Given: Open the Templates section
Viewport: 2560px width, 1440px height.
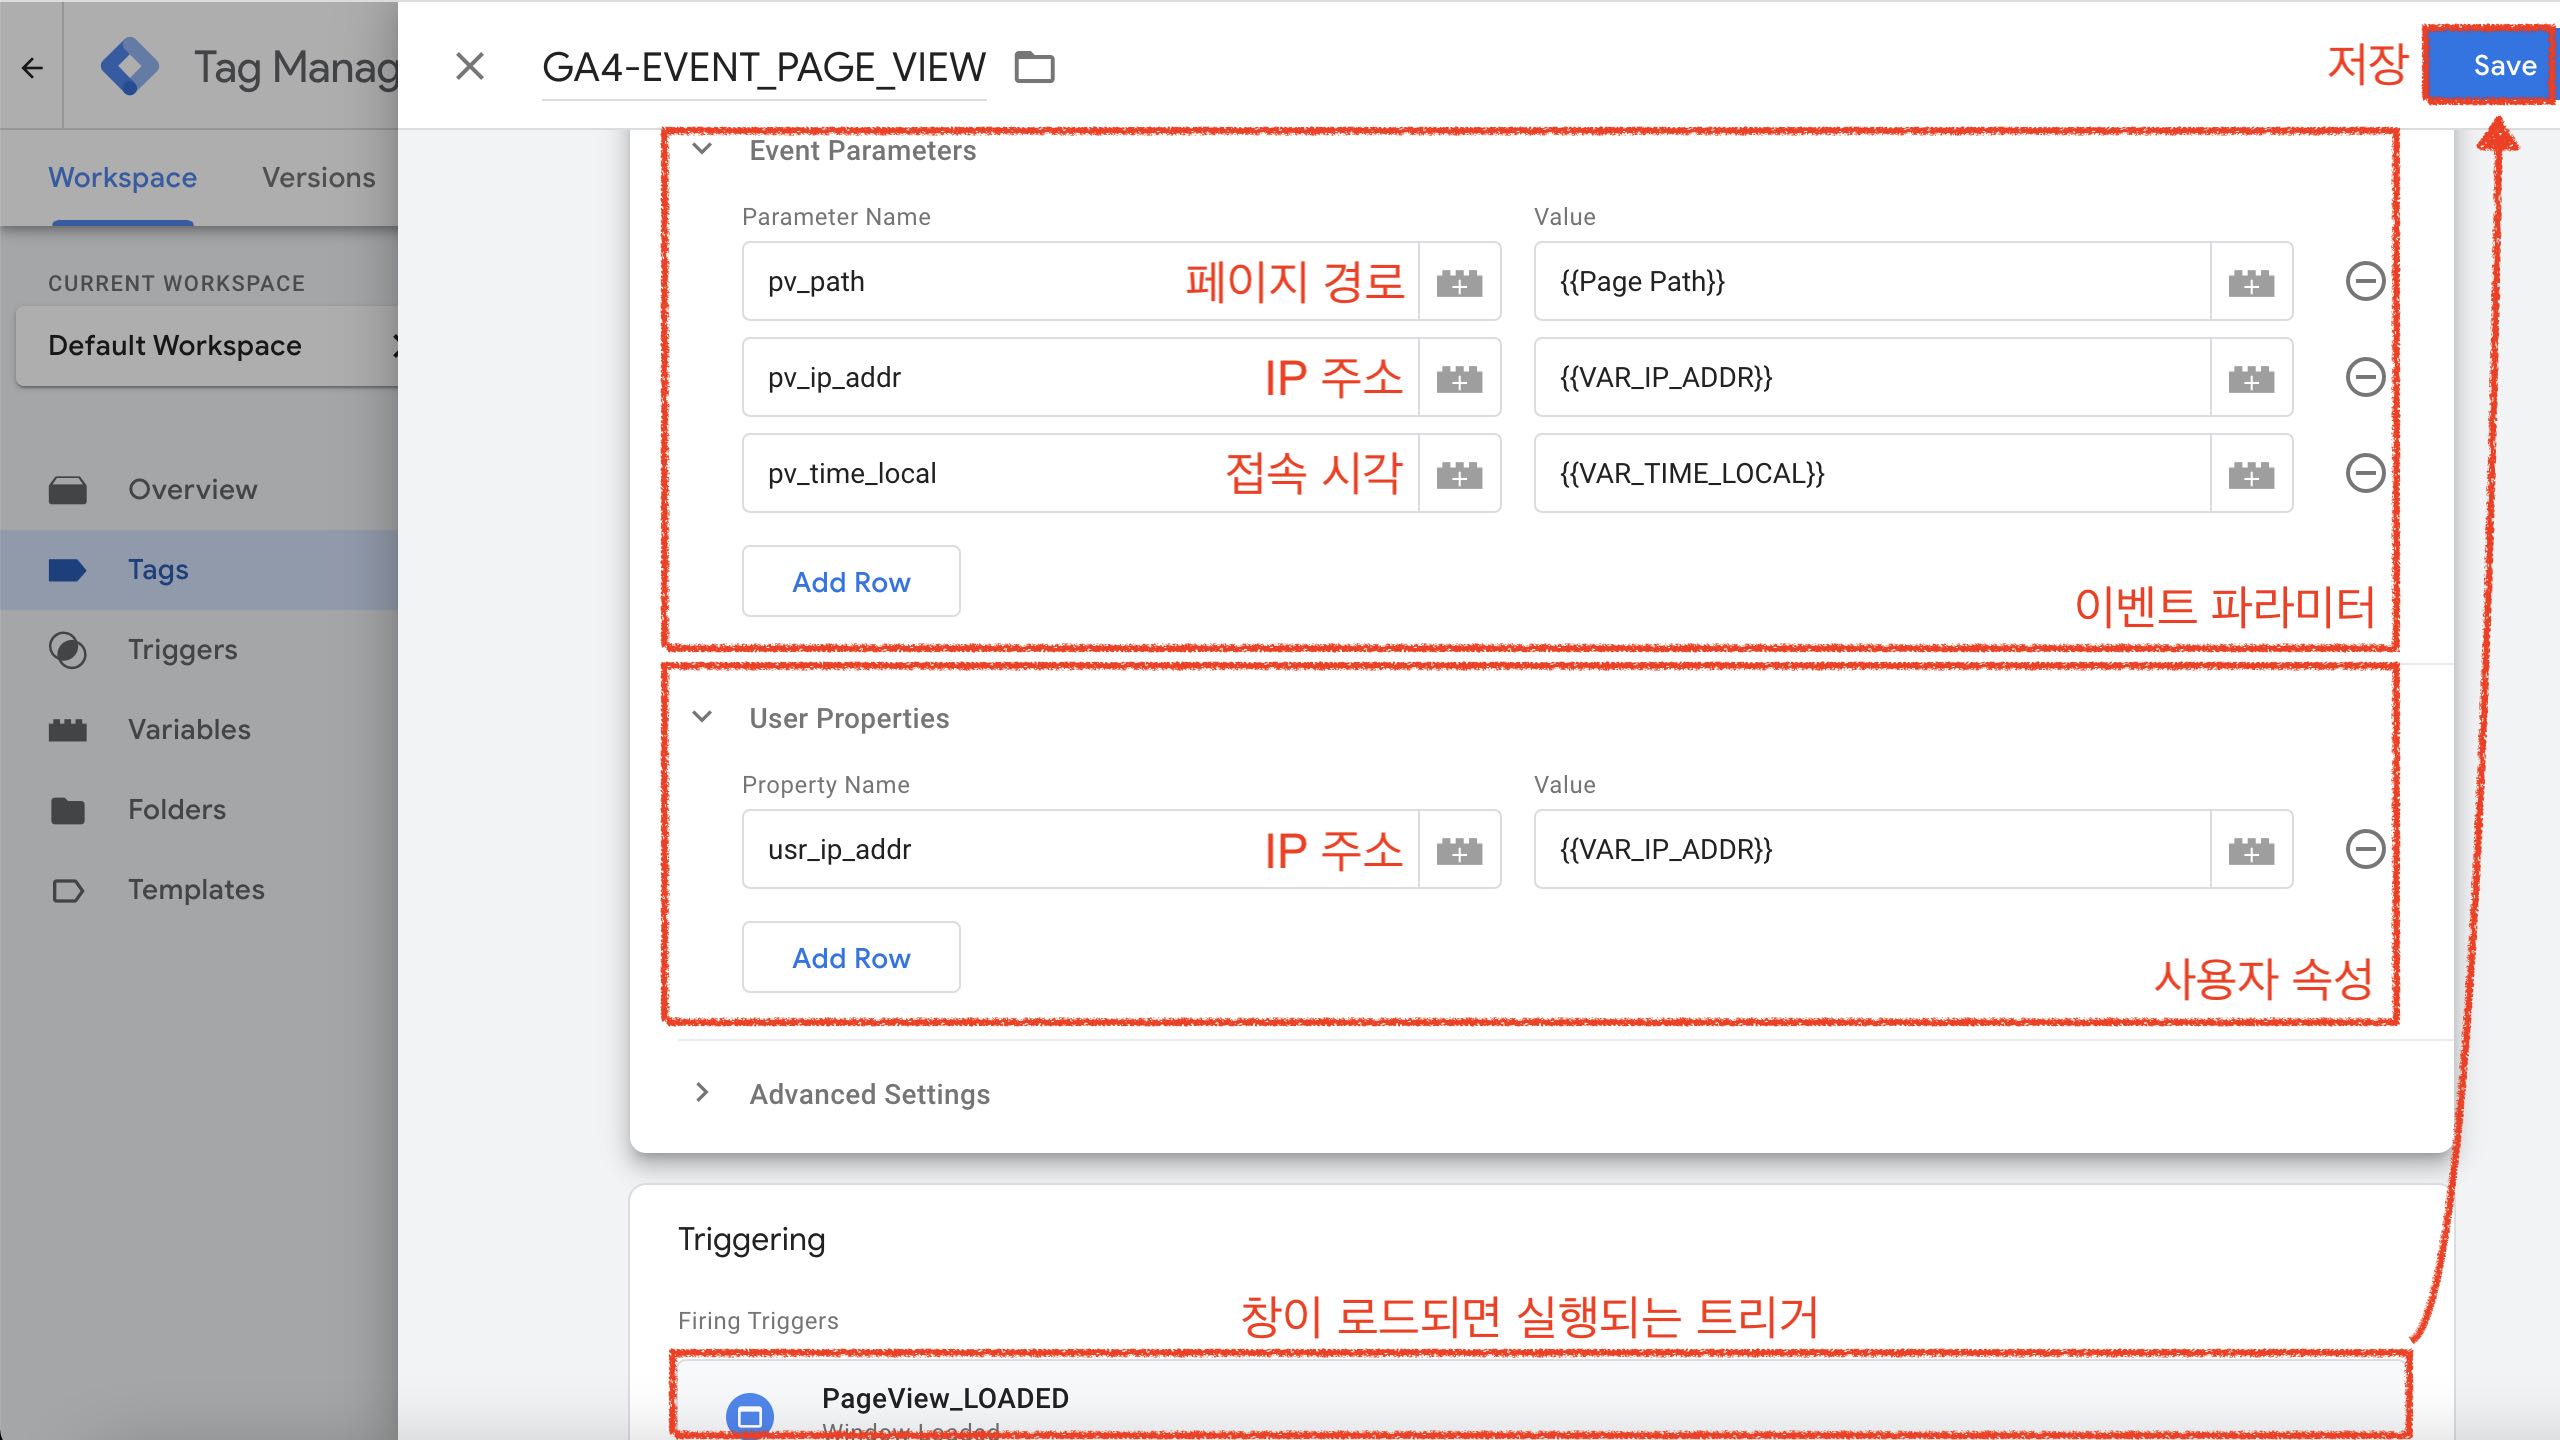Looking at the screenshot, I should coord(196,889).
